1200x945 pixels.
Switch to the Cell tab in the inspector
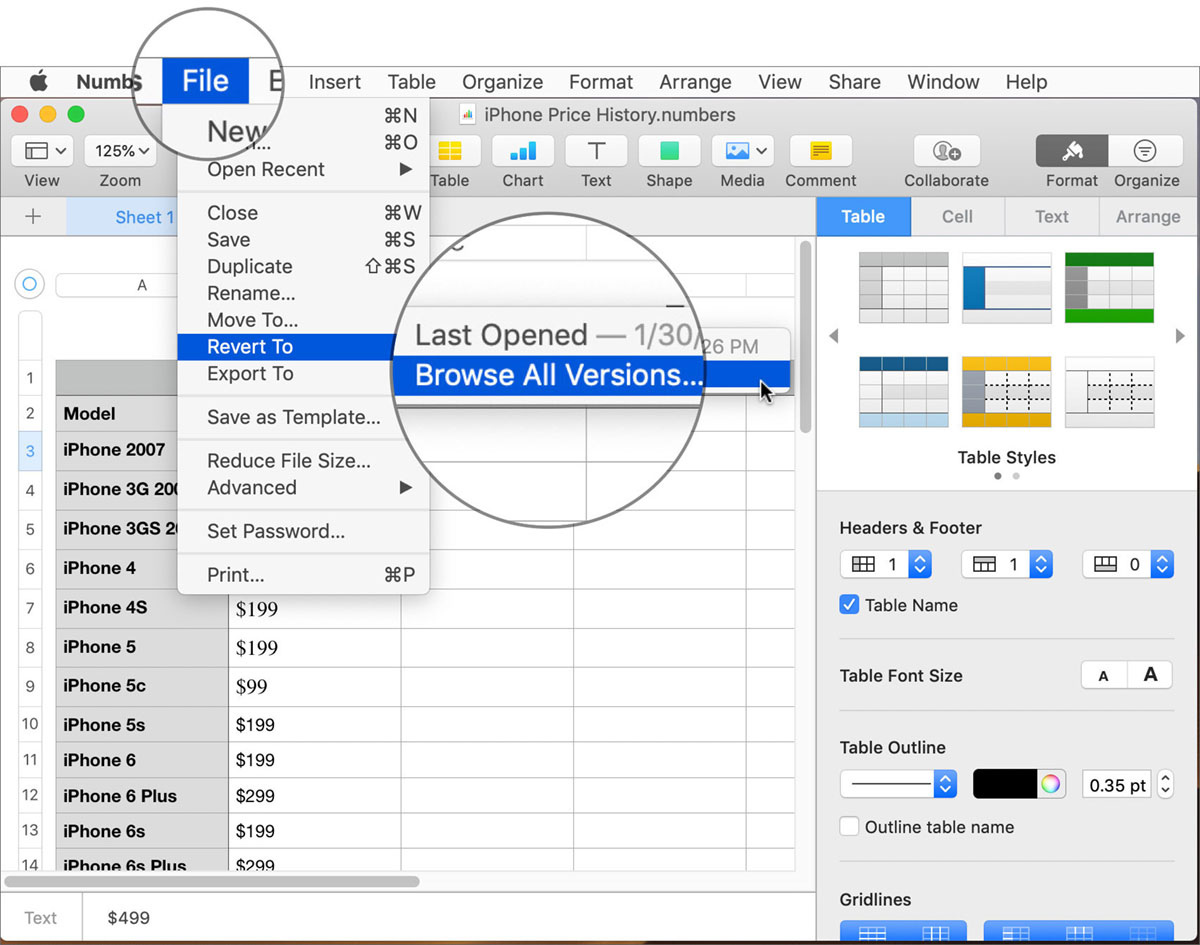[x=956, y=216]
